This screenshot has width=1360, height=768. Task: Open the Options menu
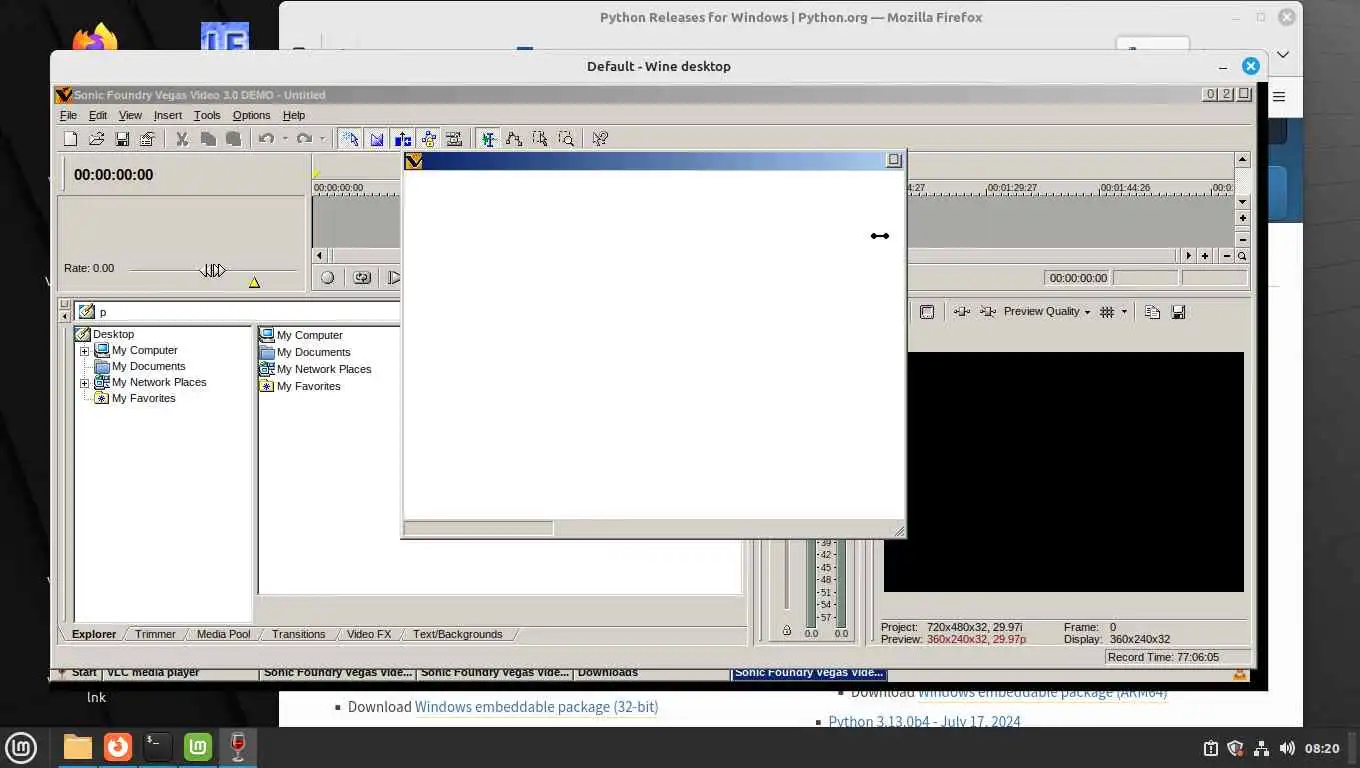[251, 116]
